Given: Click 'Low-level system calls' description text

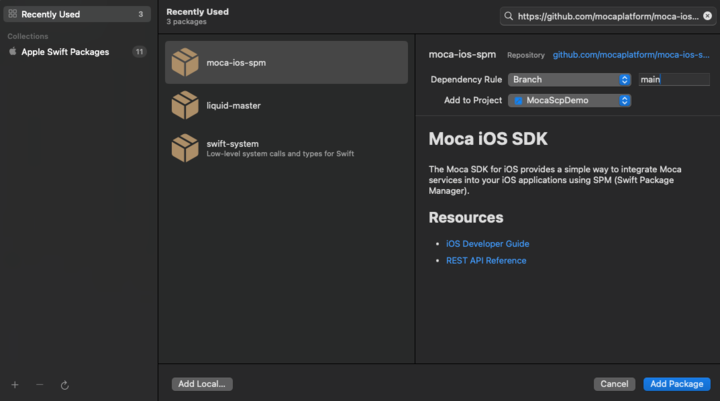Looking at the screenshot, I should coord(280,154).
